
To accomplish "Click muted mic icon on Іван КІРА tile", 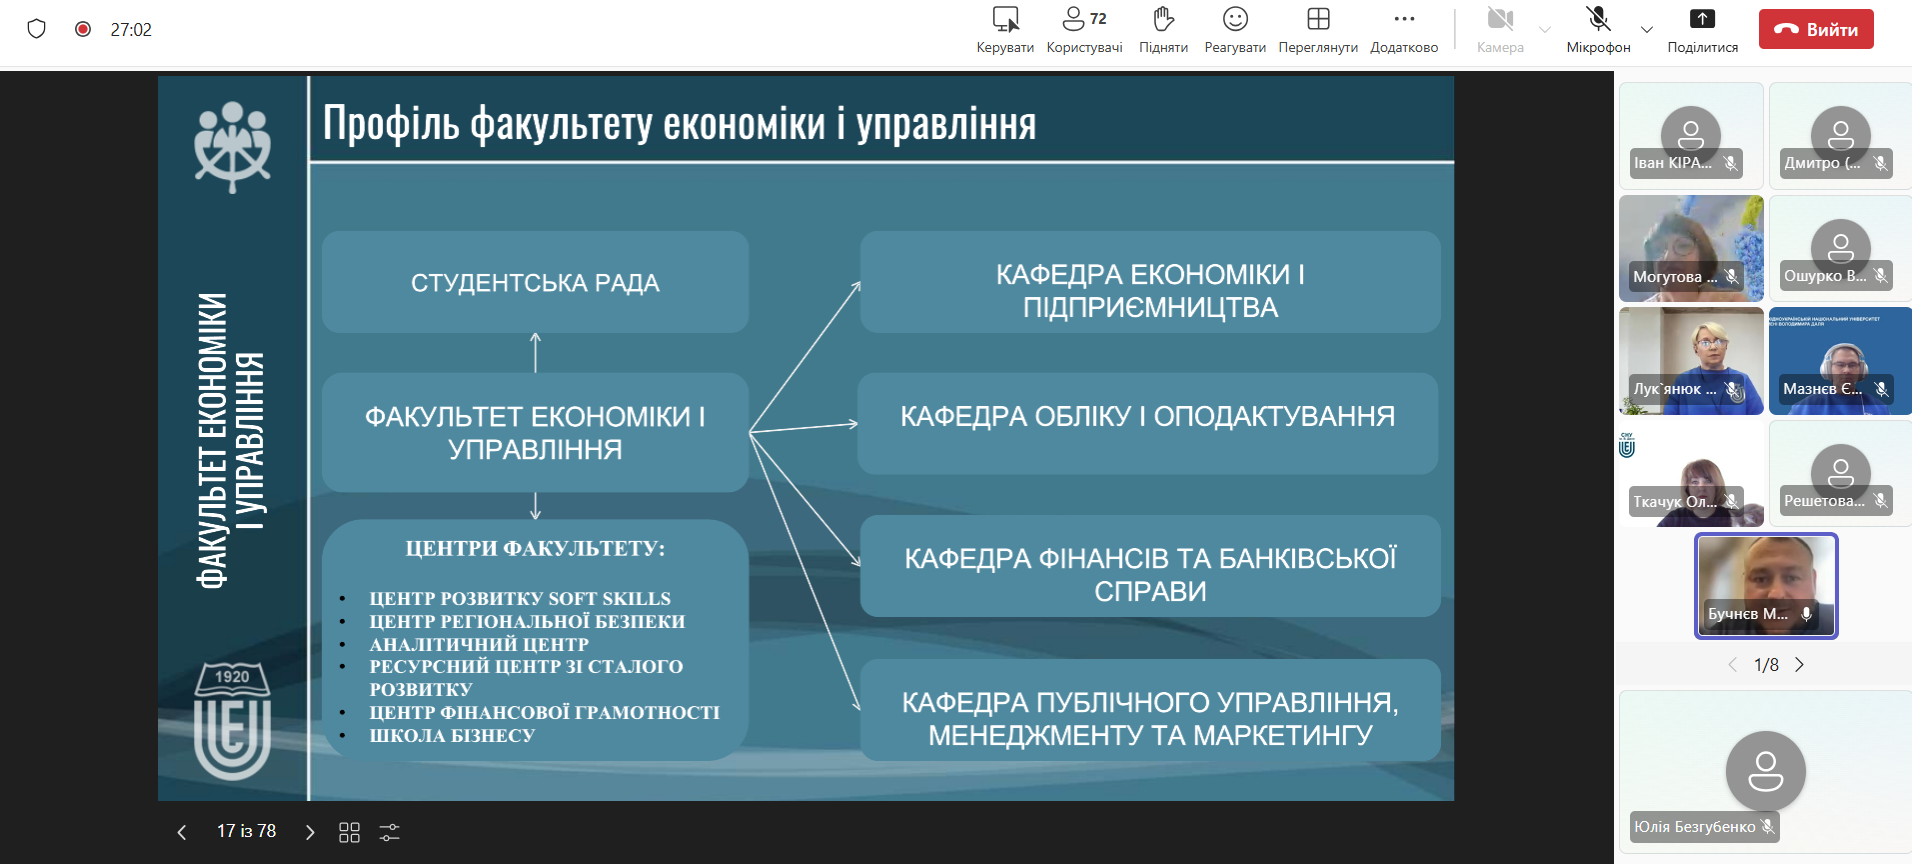I will point(1730,163).
